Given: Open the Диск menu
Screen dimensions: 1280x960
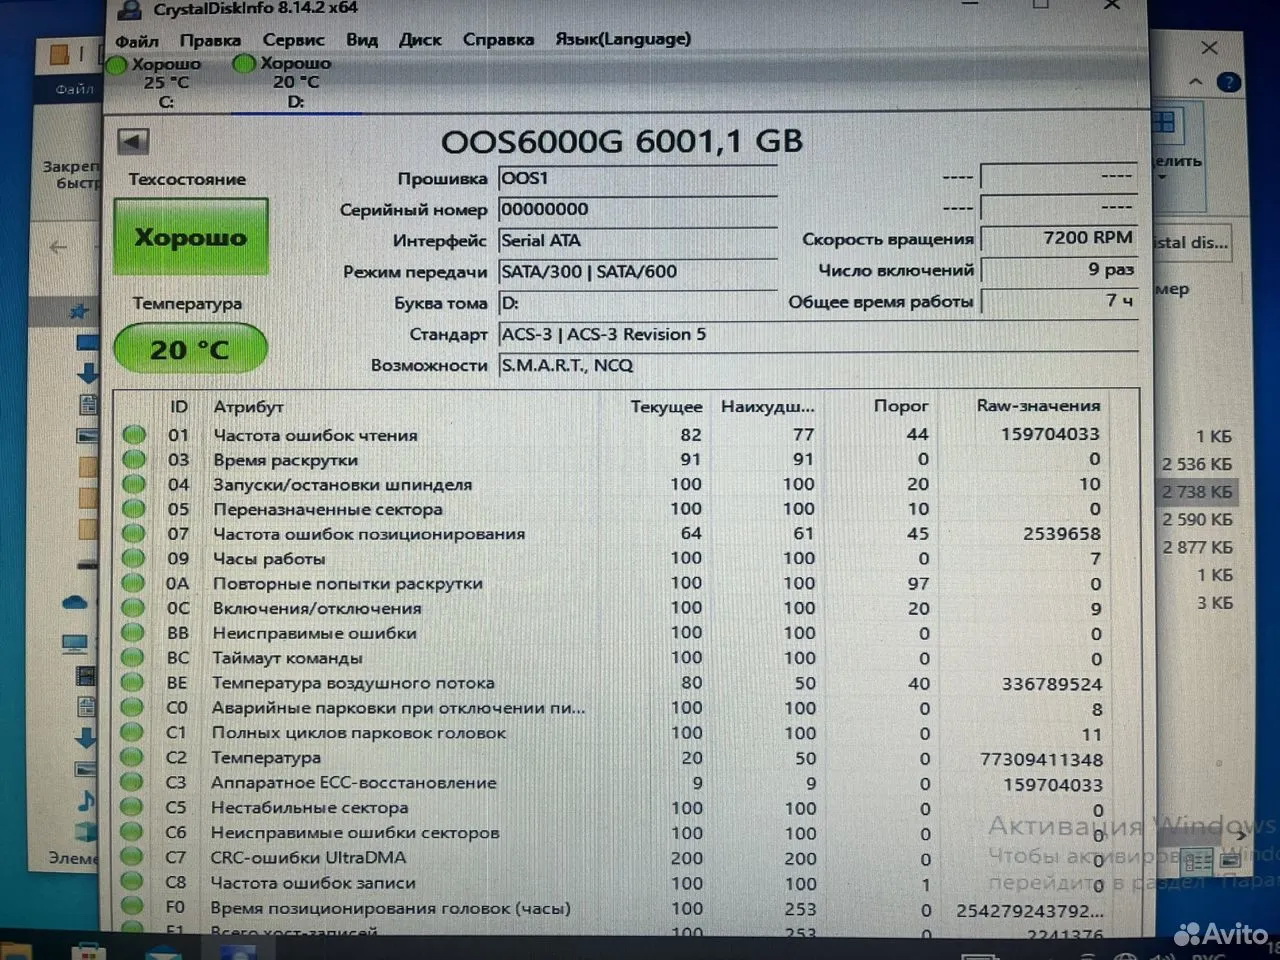Looking at the screenshot, I should pos(420,40).
